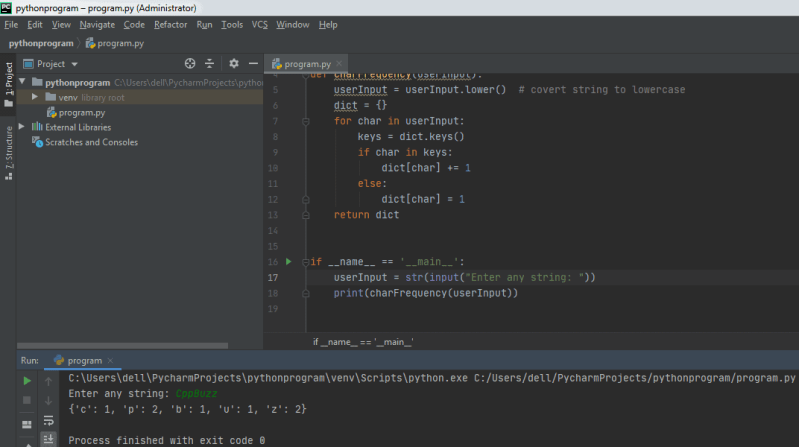
Task: Expand the venv folder
Action: coord(35,97)
